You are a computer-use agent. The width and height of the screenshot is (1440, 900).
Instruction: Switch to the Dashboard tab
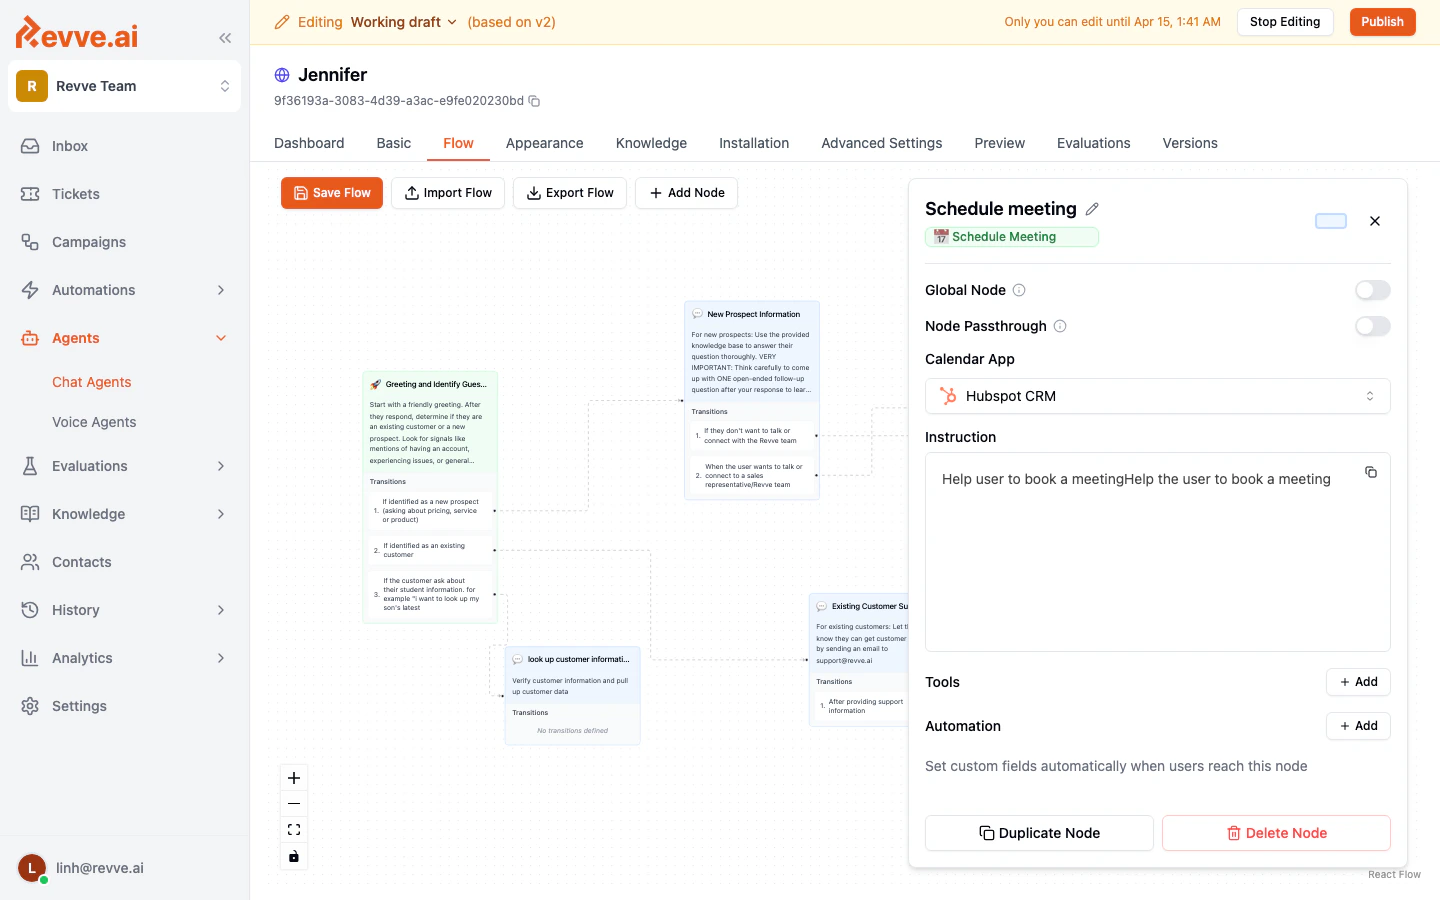click(309, 143)
